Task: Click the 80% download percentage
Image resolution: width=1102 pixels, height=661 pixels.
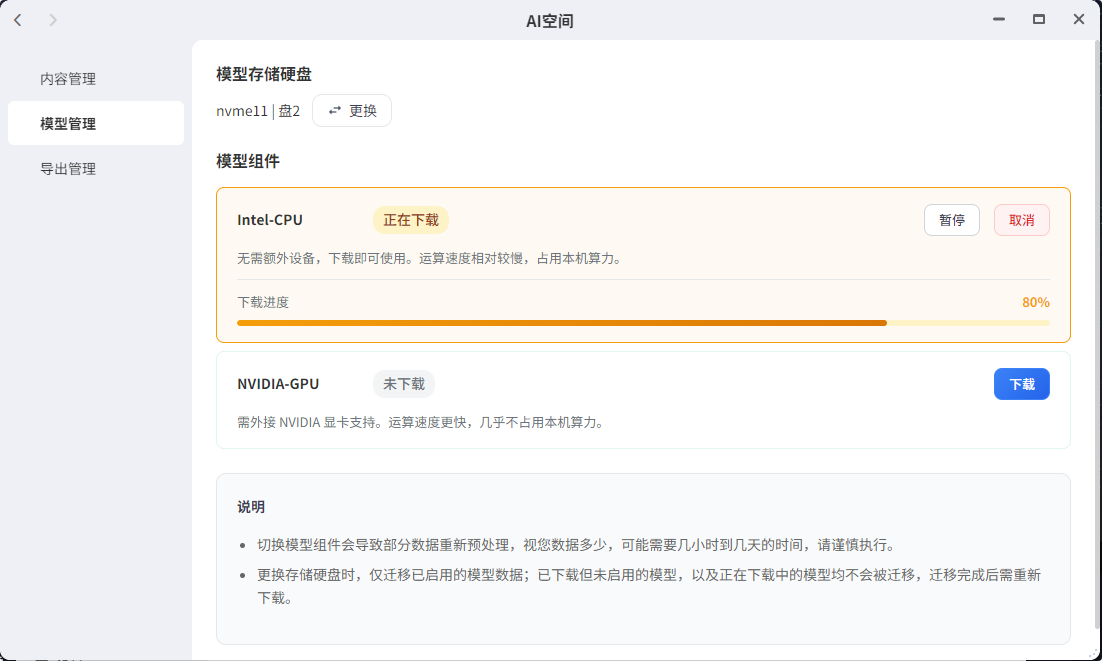Action: [1036, 303]
